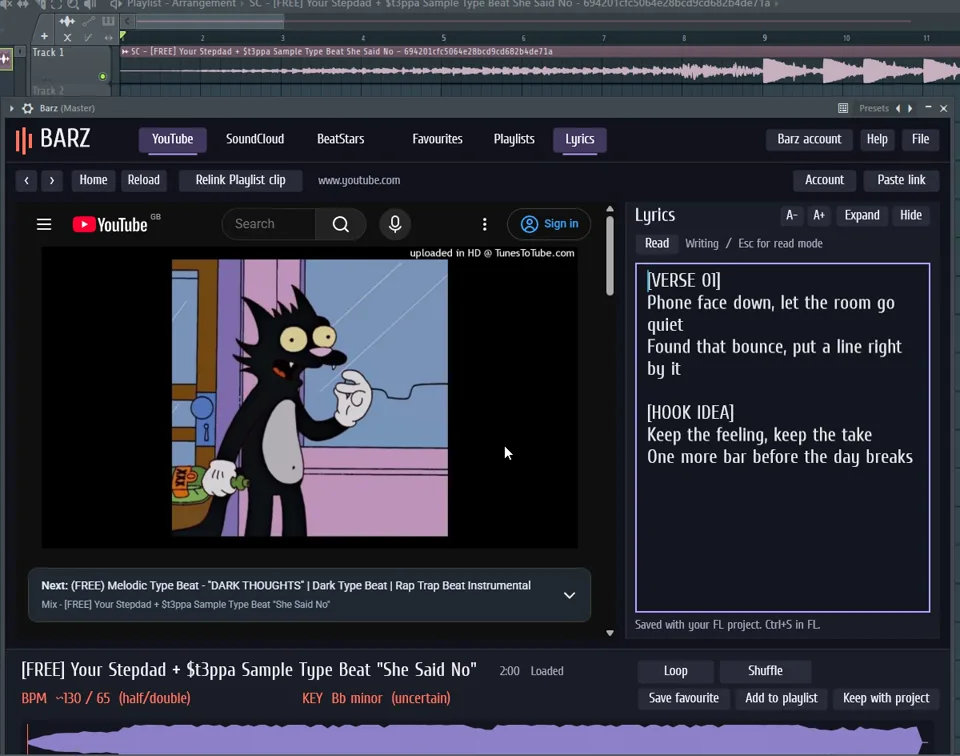
Task: Click the KEY Bb minor readout
Action: (376, 698)
